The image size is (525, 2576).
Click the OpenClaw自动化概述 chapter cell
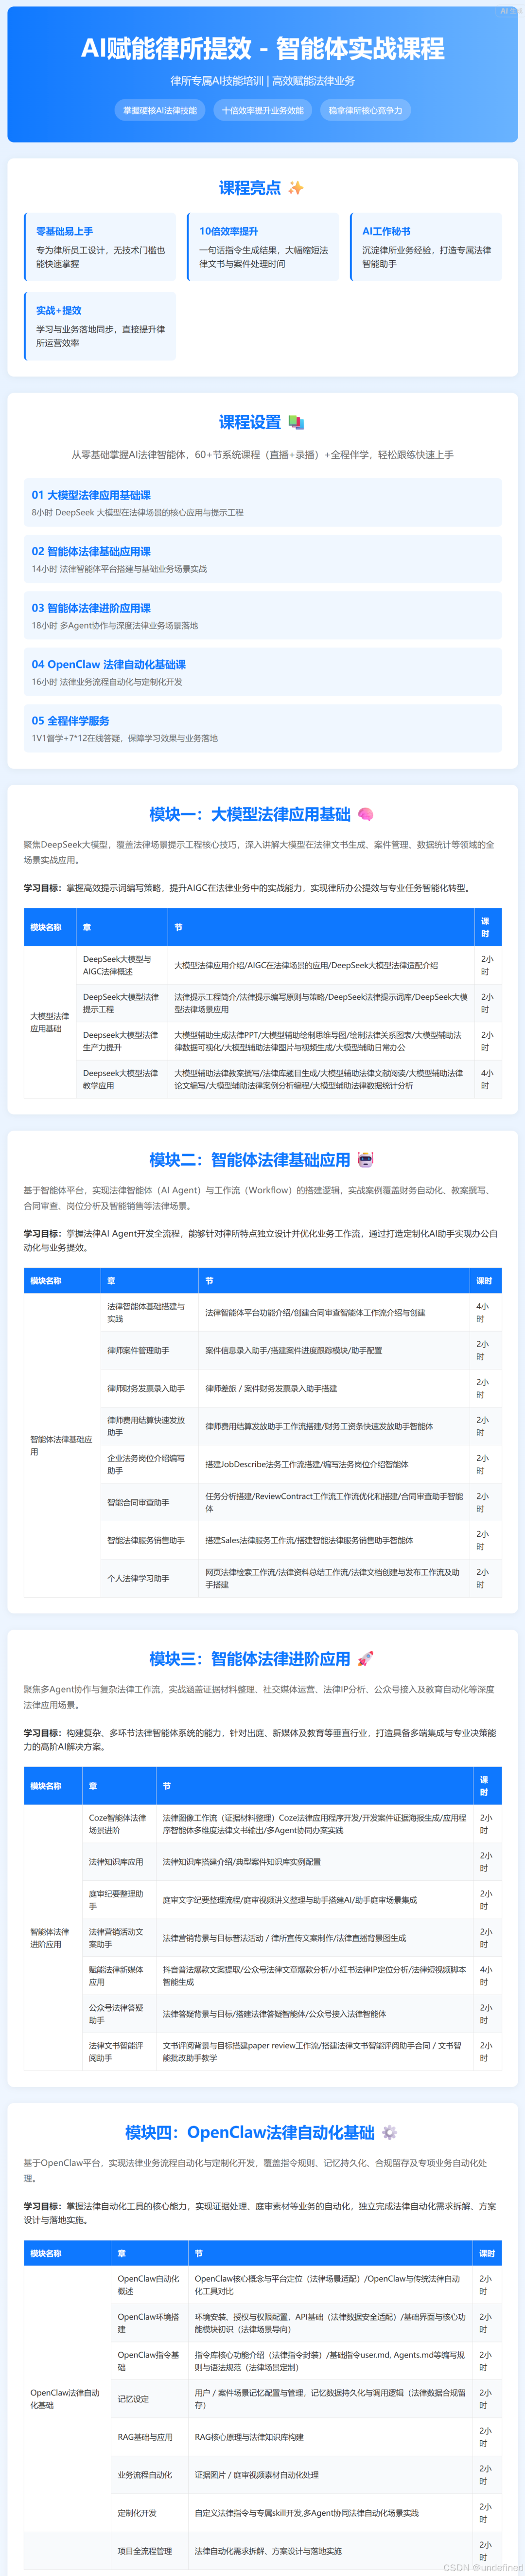150,2285
